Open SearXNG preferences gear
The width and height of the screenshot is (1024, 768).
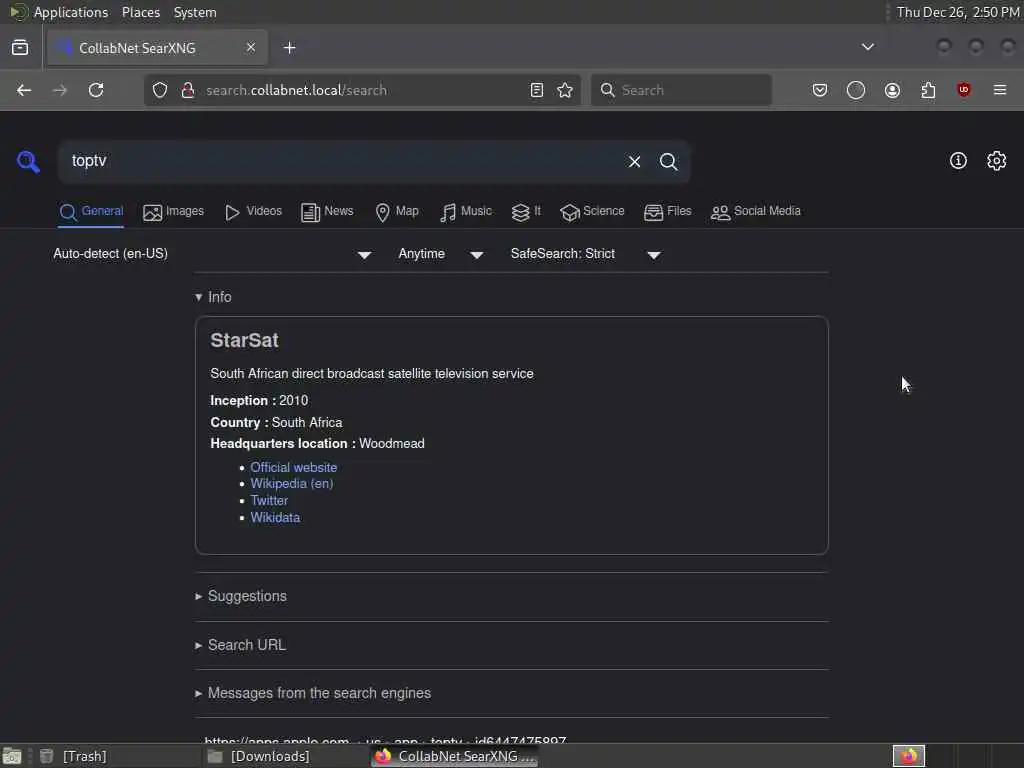click(997, 161)
